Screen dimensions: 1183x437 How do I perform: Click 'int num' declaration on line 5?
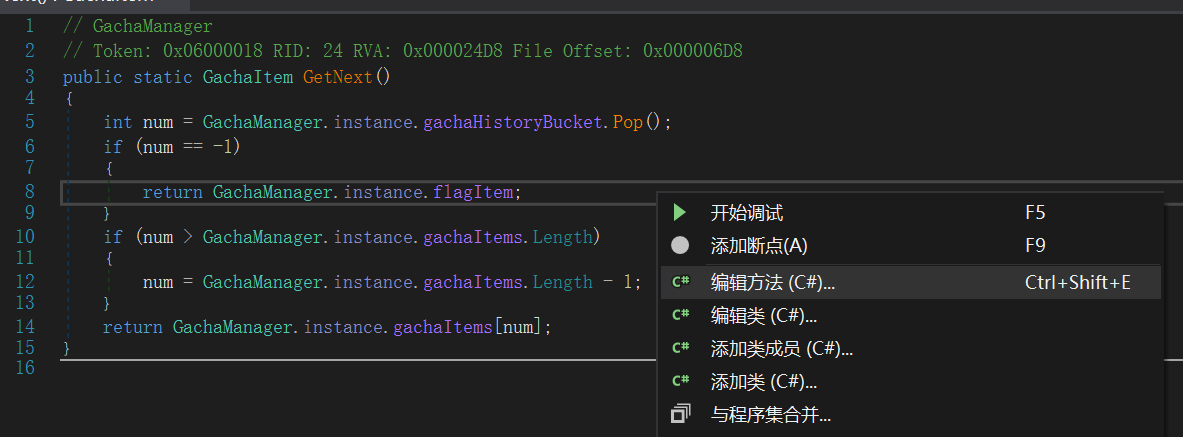click(x=138, y=122)
